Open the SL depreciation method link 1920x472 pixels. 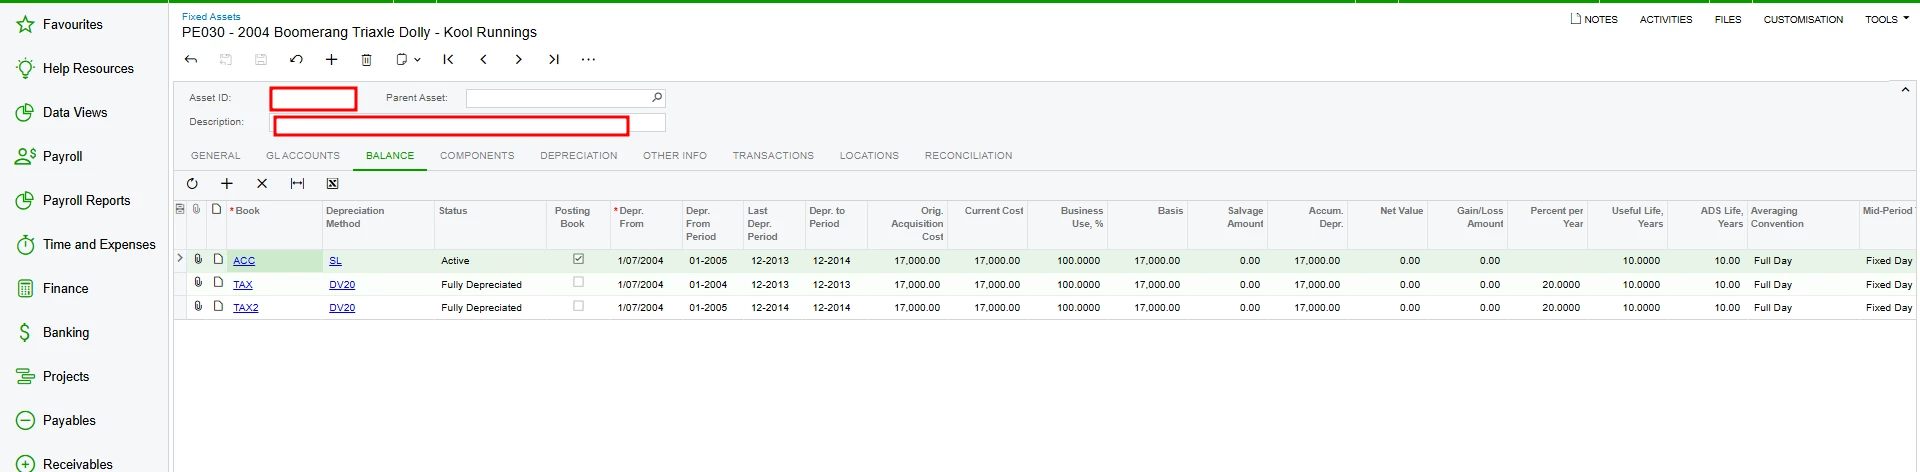[335, 261]
